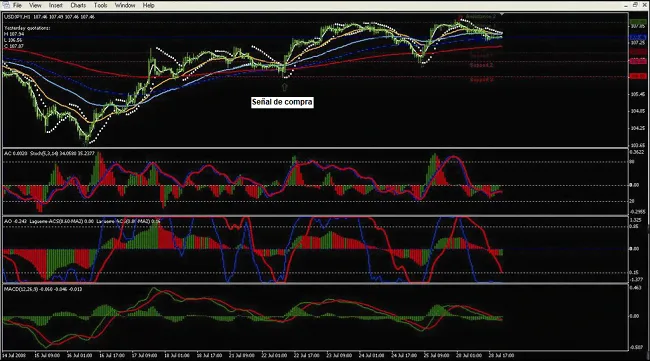Open the Insert menu
650x361 pixels.
coord(56,5)
